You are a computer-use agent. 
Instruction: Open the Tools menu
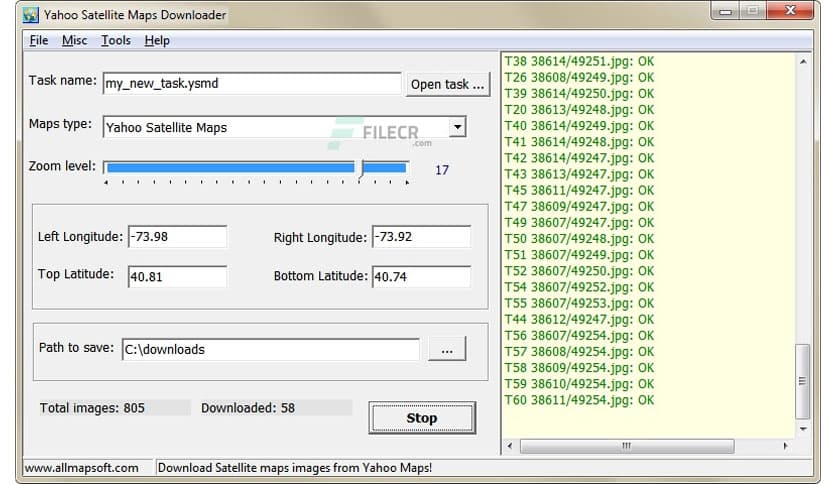tap(116, 41)
